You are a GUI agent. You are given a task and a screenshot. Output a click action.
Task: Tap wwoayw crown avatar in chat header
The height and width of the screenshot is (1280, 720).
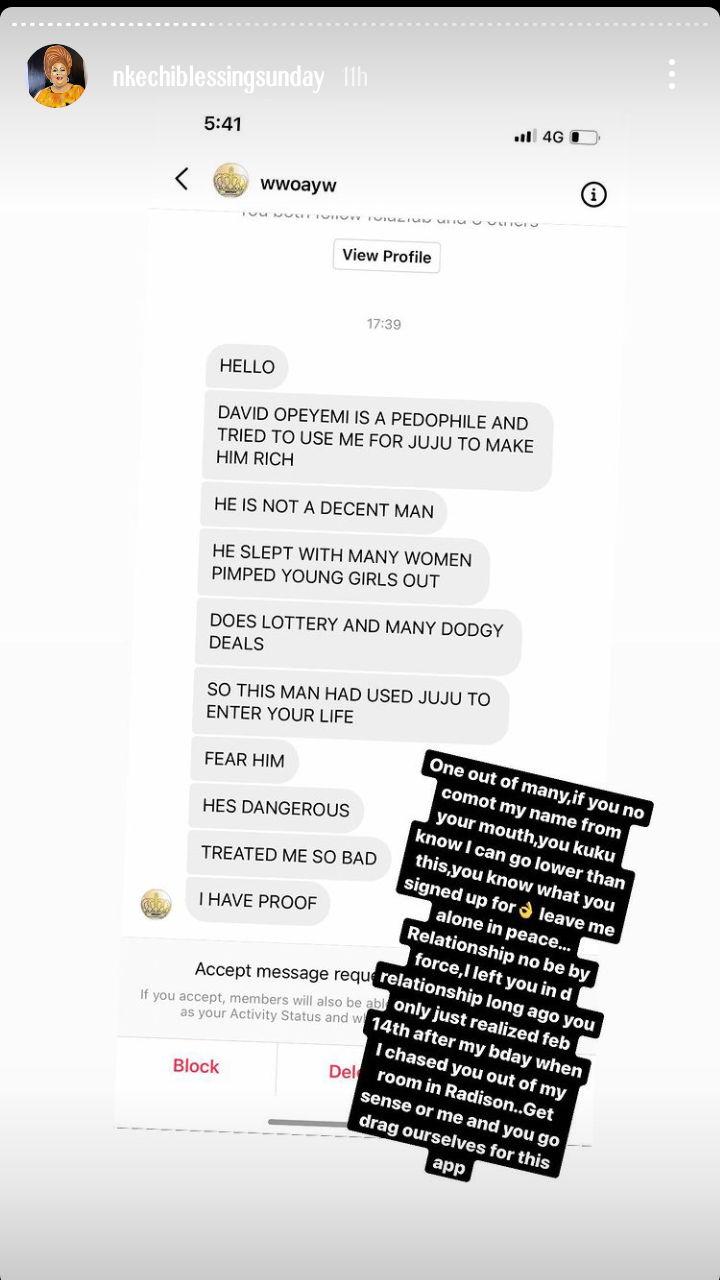231,181
